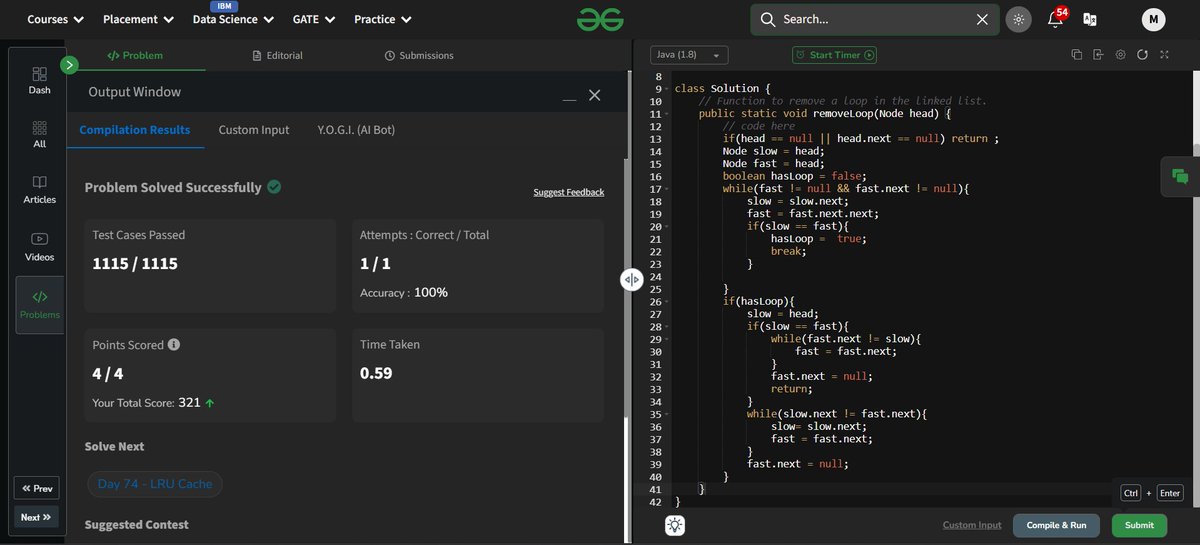Expand the Placement dropdown
This screenshot has width=1200, height=545.
click(138, 19)
